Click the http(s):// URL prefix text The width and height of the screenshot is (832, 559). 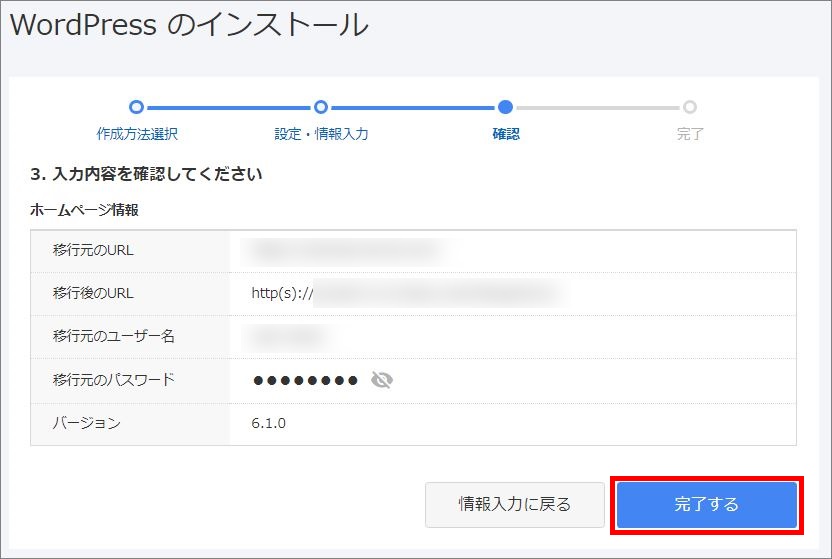click(x=282, y=293)
